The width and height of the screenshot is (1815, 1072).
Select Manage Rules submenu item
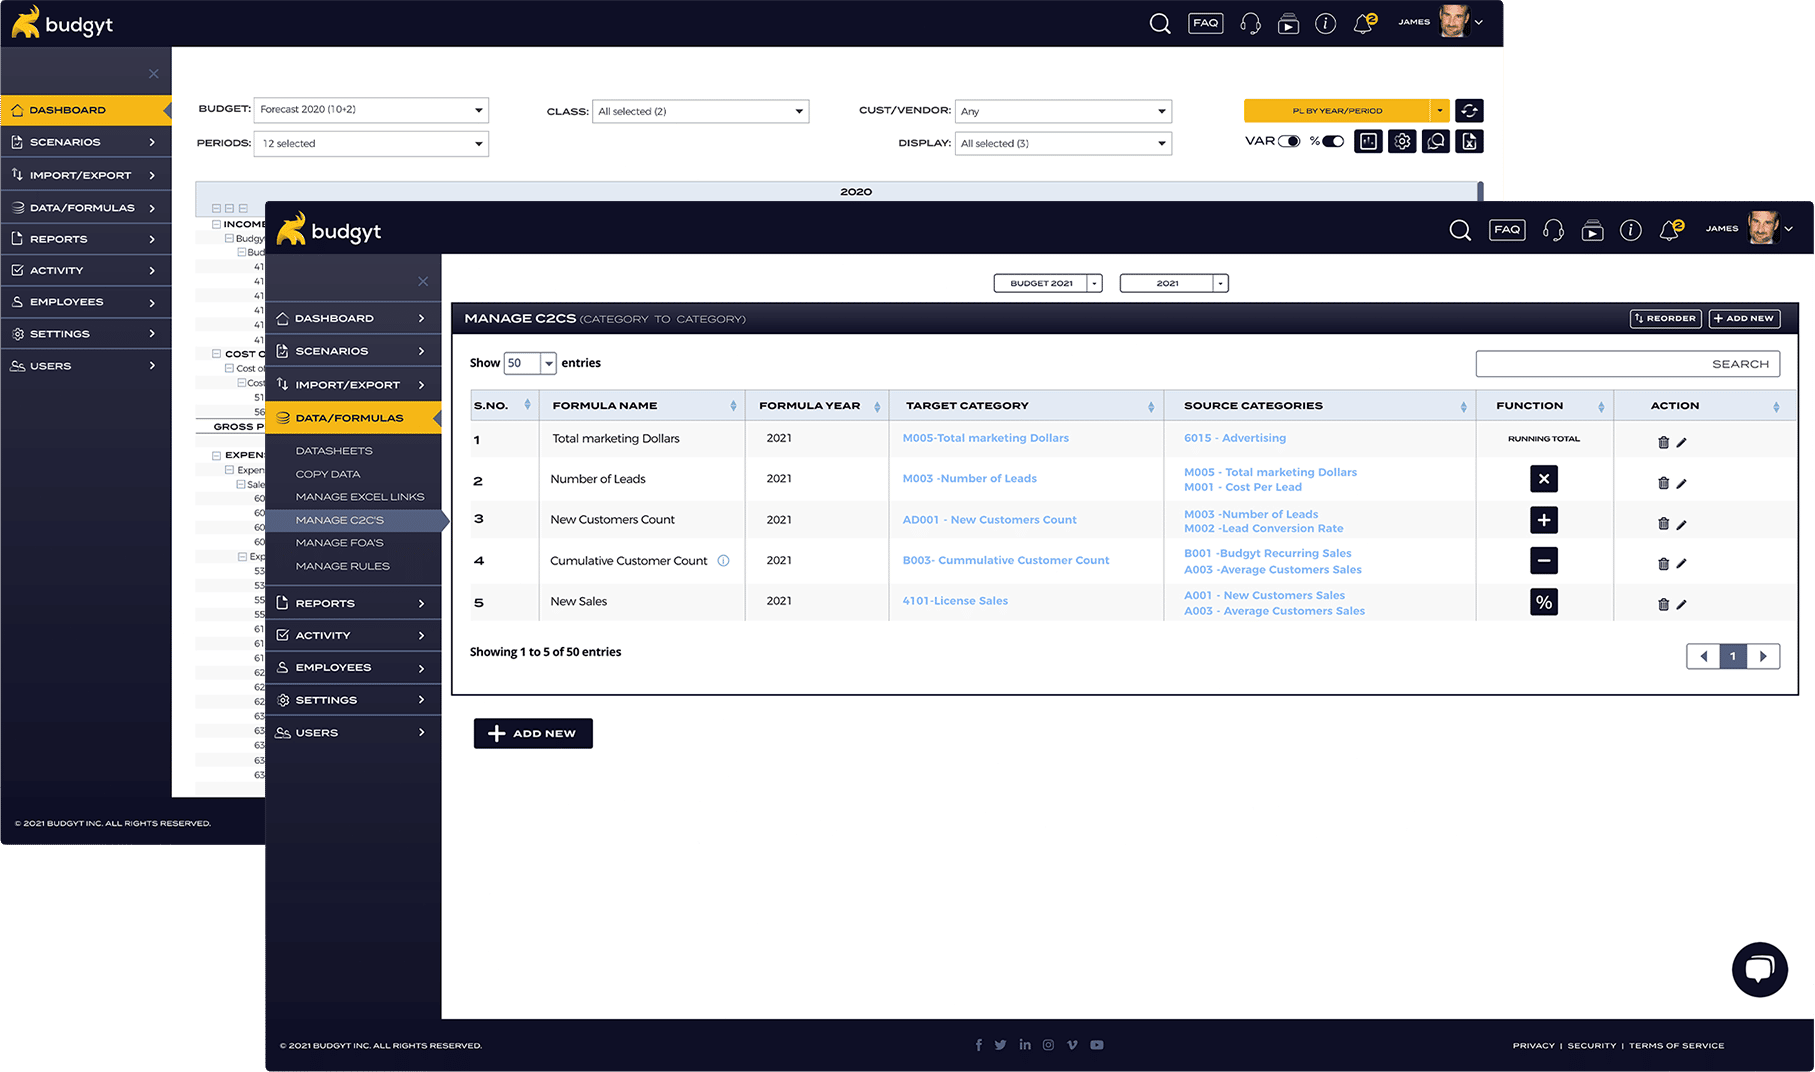(x=342, y=566)
